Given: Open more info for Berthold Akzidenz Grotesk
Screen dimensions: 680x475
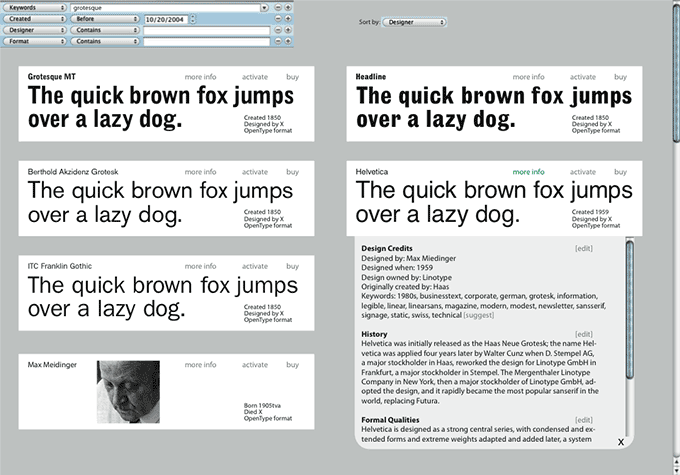Looking at the screenshot, I should pyautogui.click(x=200, y=172).
